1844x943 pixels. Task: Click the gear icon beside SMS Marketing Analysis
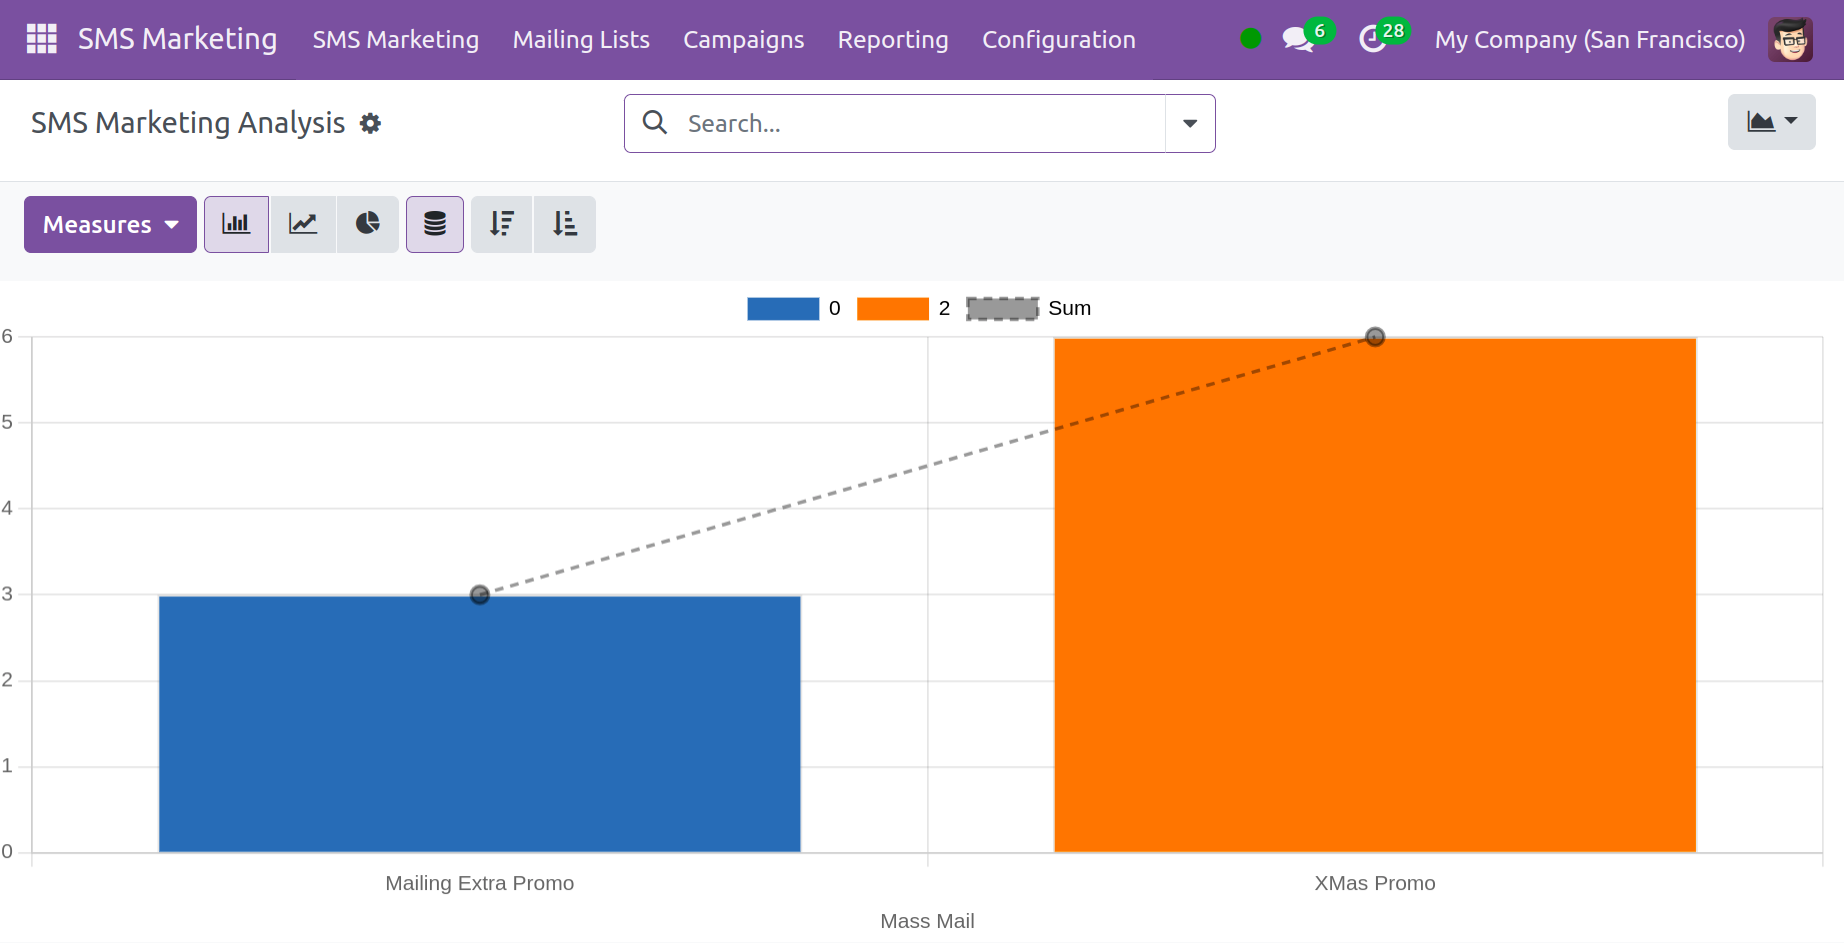point(370,123)
